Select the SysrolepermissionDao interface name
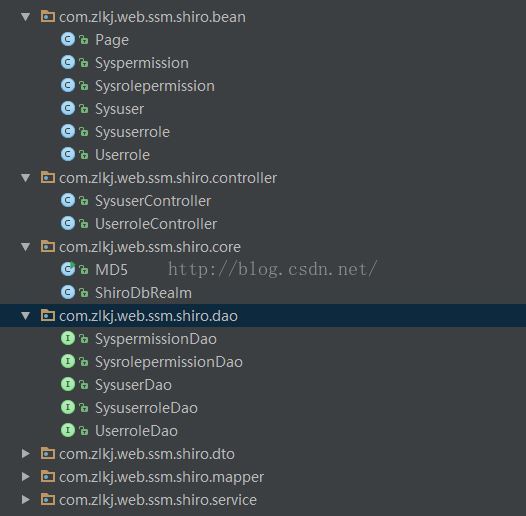This screenshot has width=526, height=516. point(169,362)
